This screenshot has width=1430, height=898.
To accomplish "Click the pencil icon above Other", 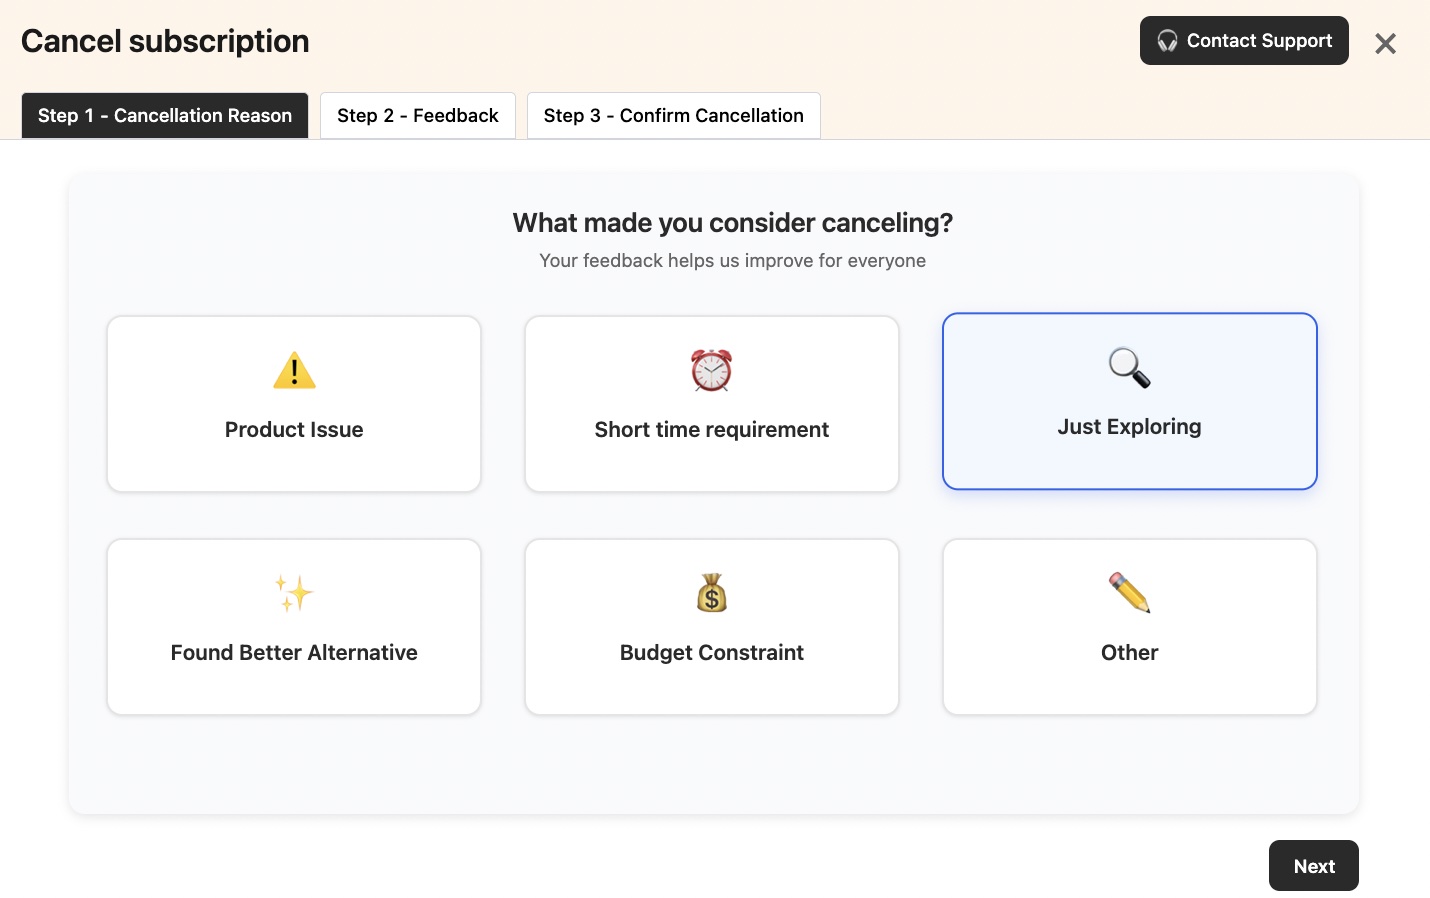I will click(x=1129, y=593).
